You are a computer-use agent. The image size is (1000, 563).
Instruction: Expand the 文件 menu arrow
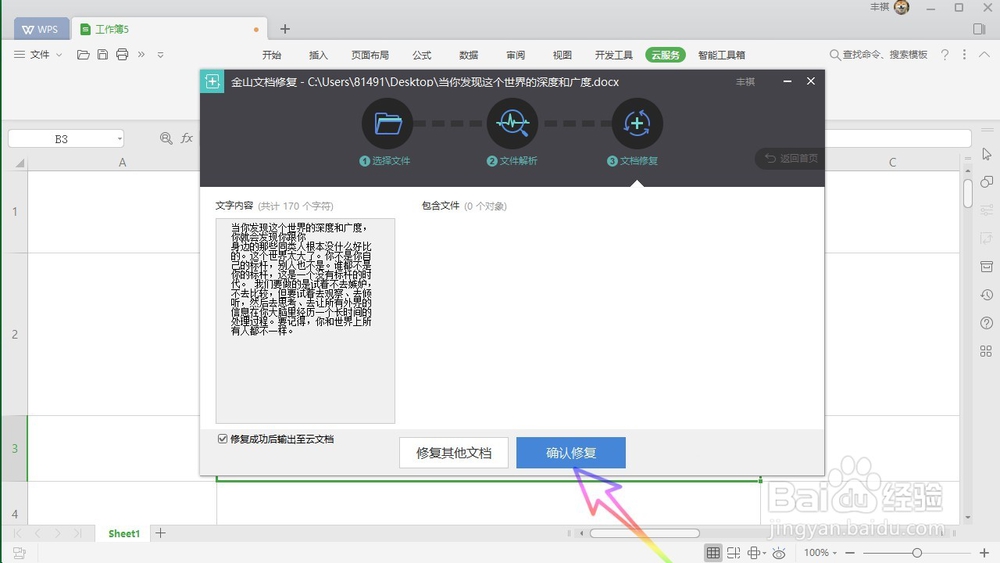[59, 55]
